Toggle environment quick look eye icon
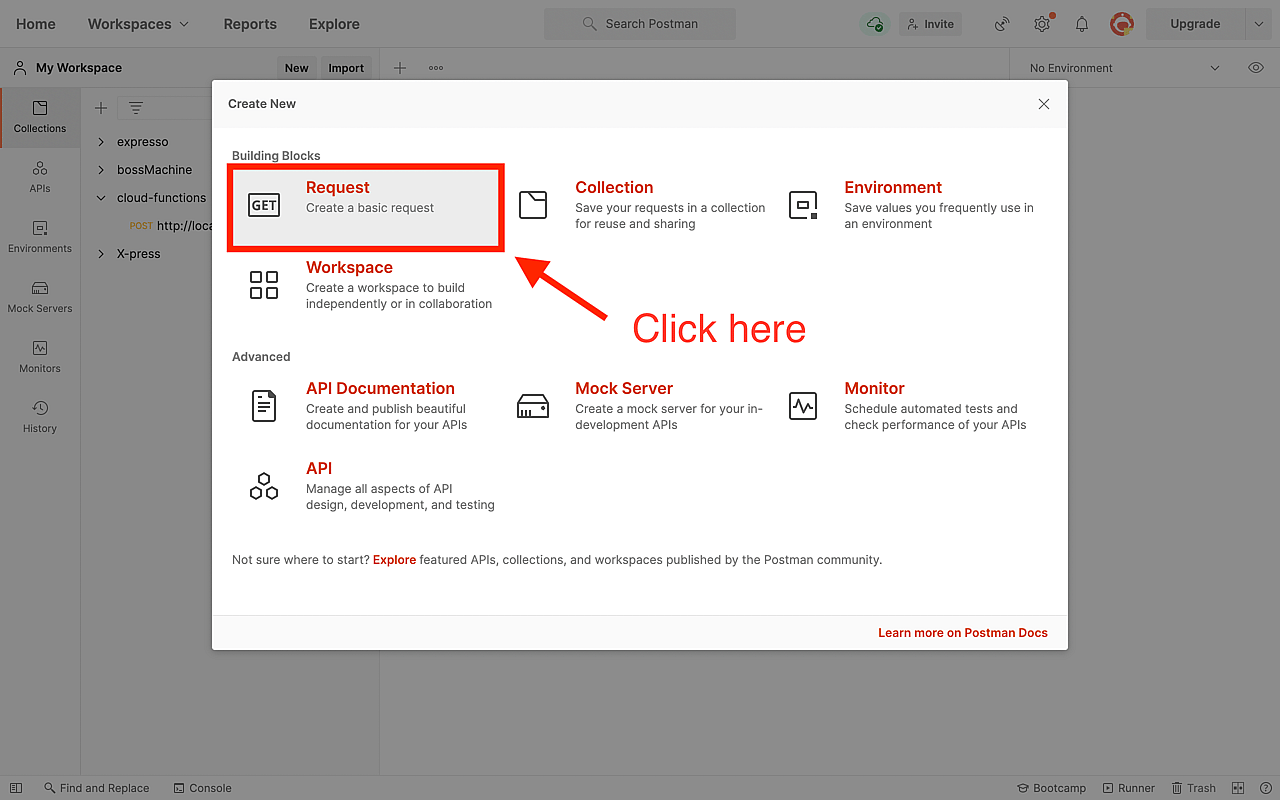The height and width of the screenshot is (800, 1280). point(1256,68)
